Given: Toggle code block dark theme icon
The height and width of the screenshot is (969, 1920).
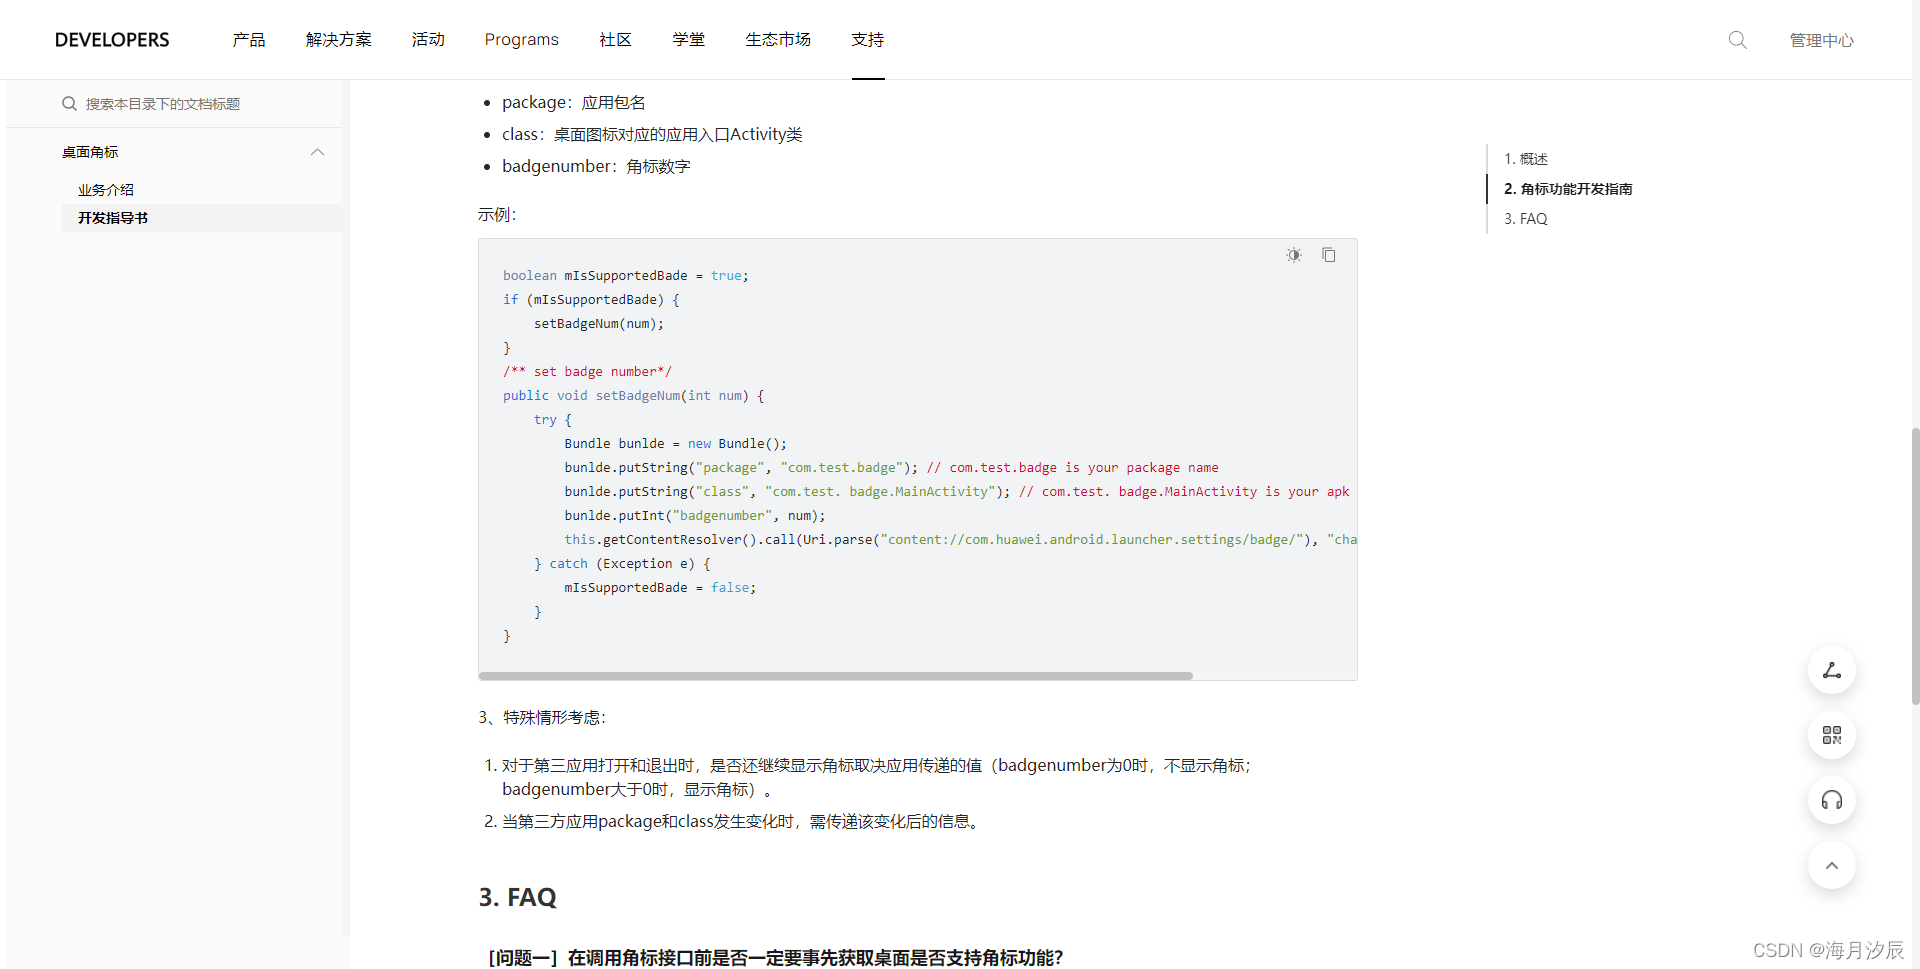Looking at the screenshot, I should 1294,255.
